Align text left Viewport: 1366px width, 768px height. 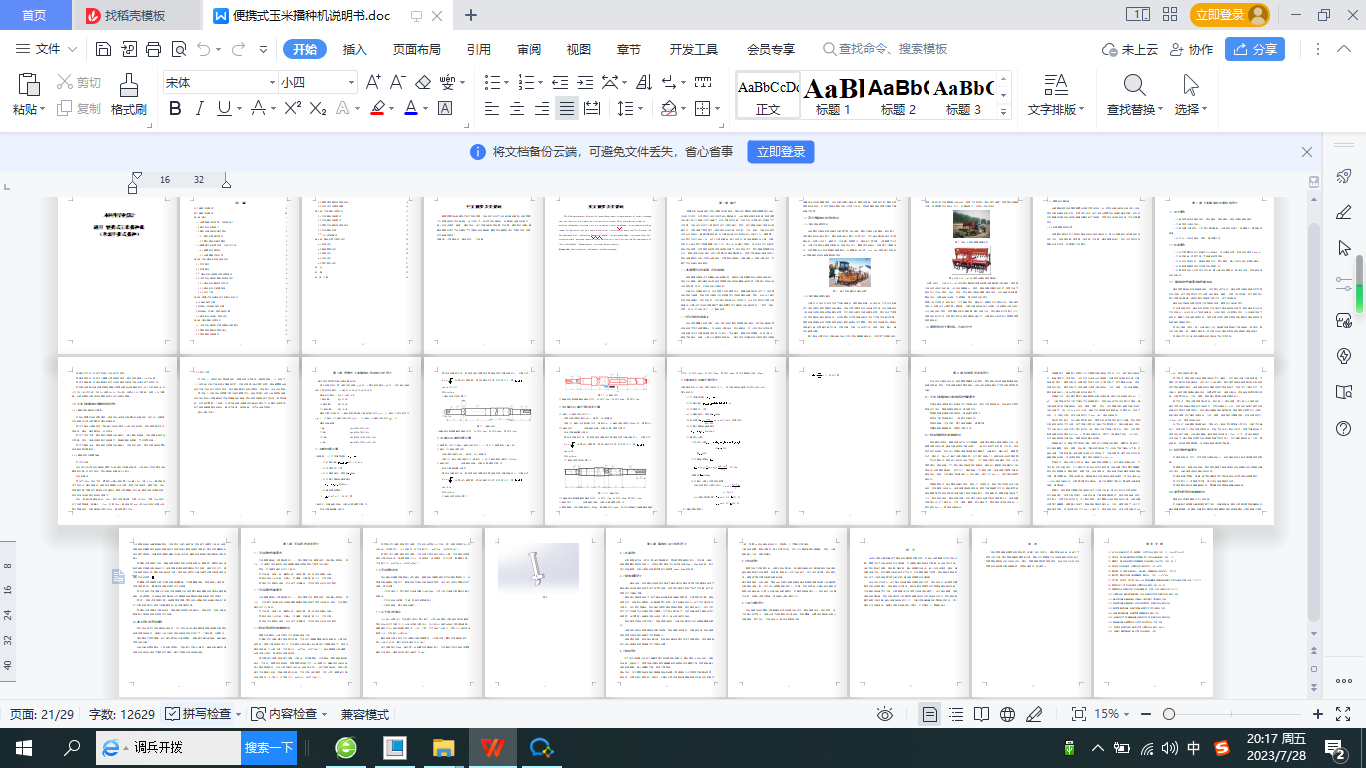pos(492,108)
